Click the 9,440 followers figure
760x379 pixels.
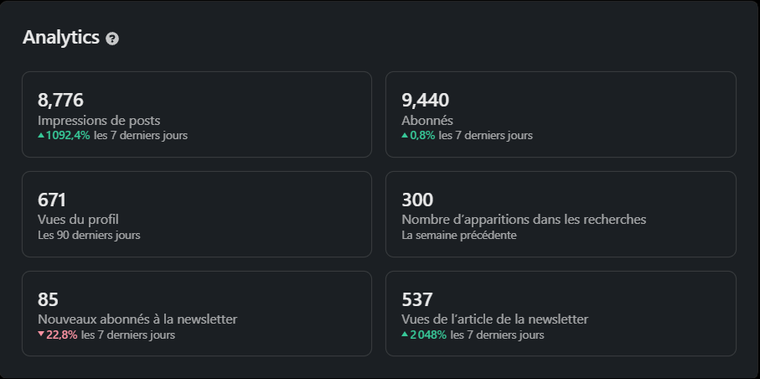click(425, 100)
